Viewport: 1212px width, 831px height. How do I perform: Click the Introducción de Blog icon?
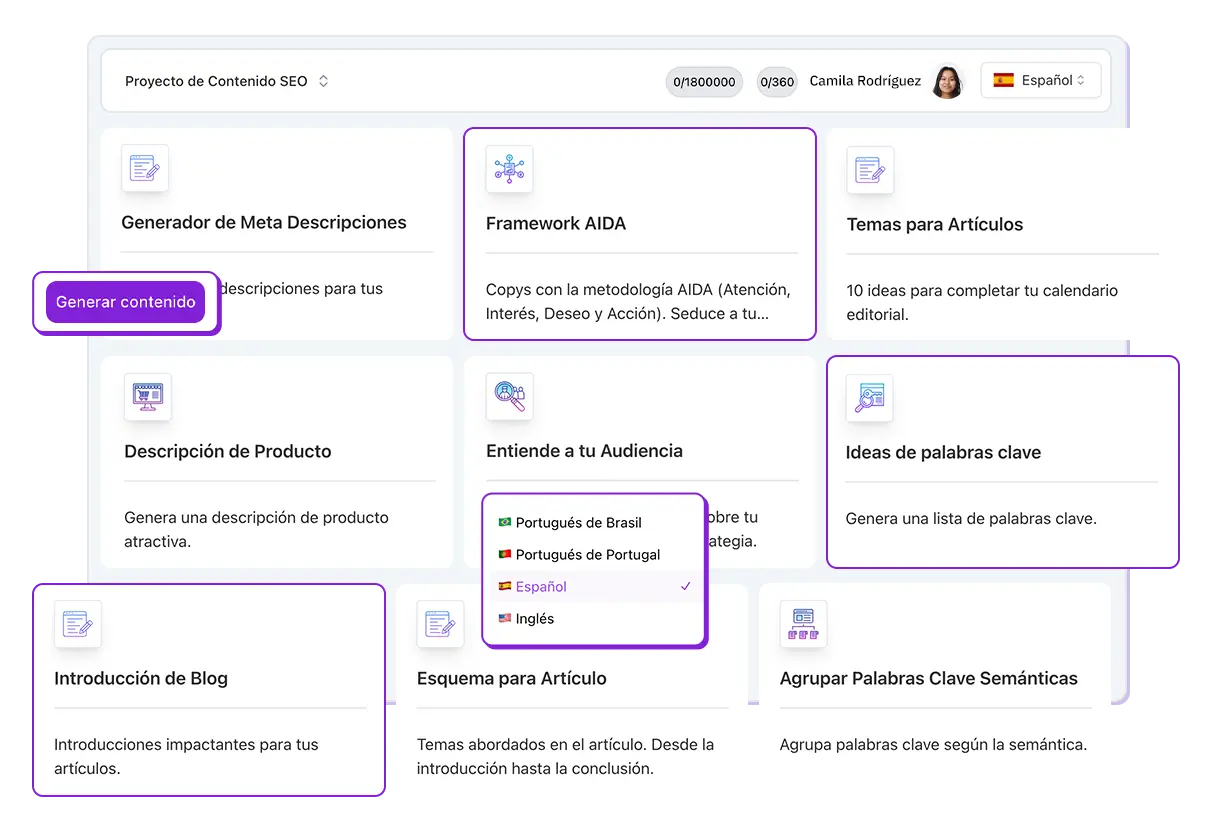78,624
